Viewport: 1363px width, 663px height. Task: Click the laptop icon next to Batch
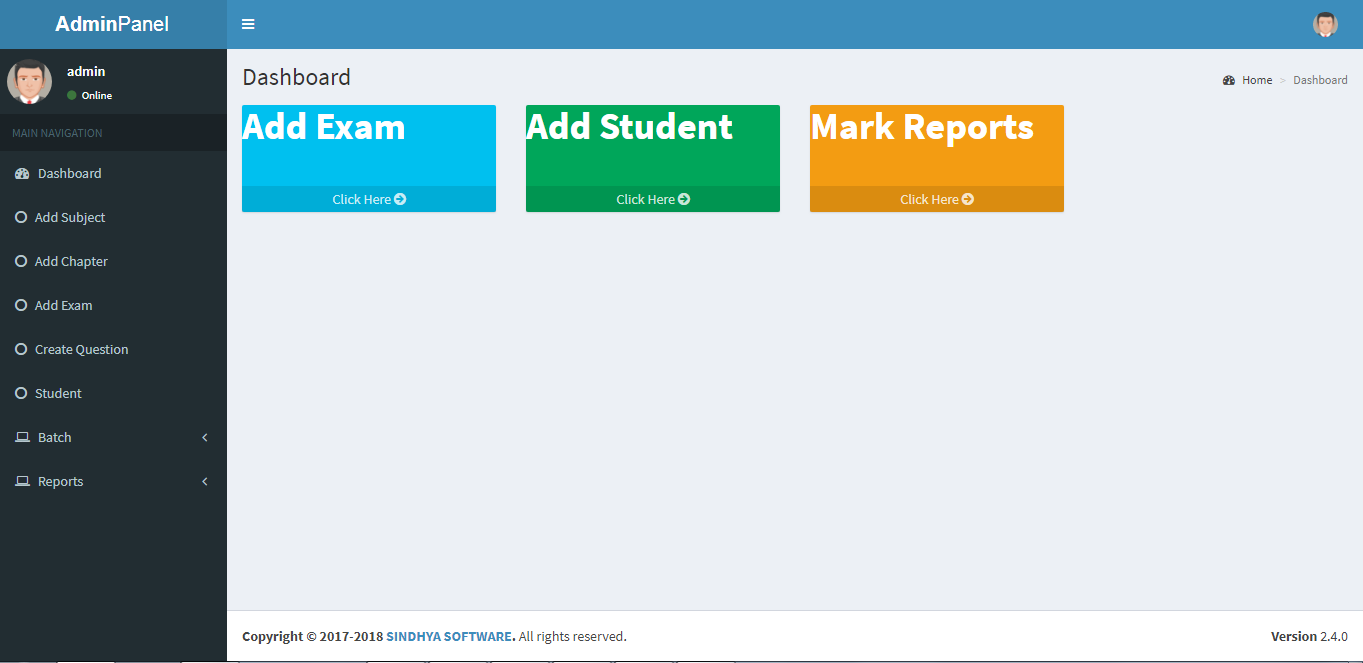[22, 438]
